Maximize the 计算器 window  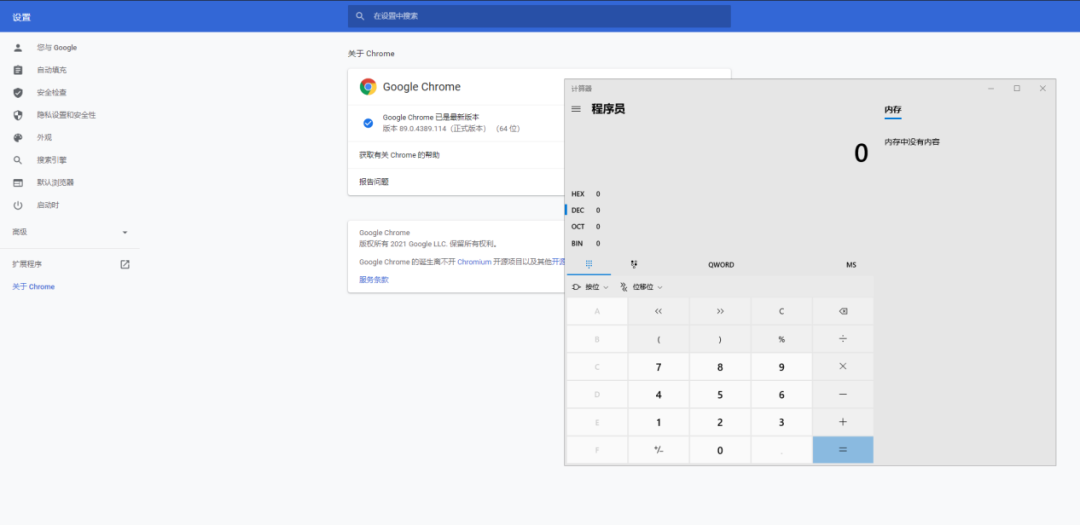1017,88
